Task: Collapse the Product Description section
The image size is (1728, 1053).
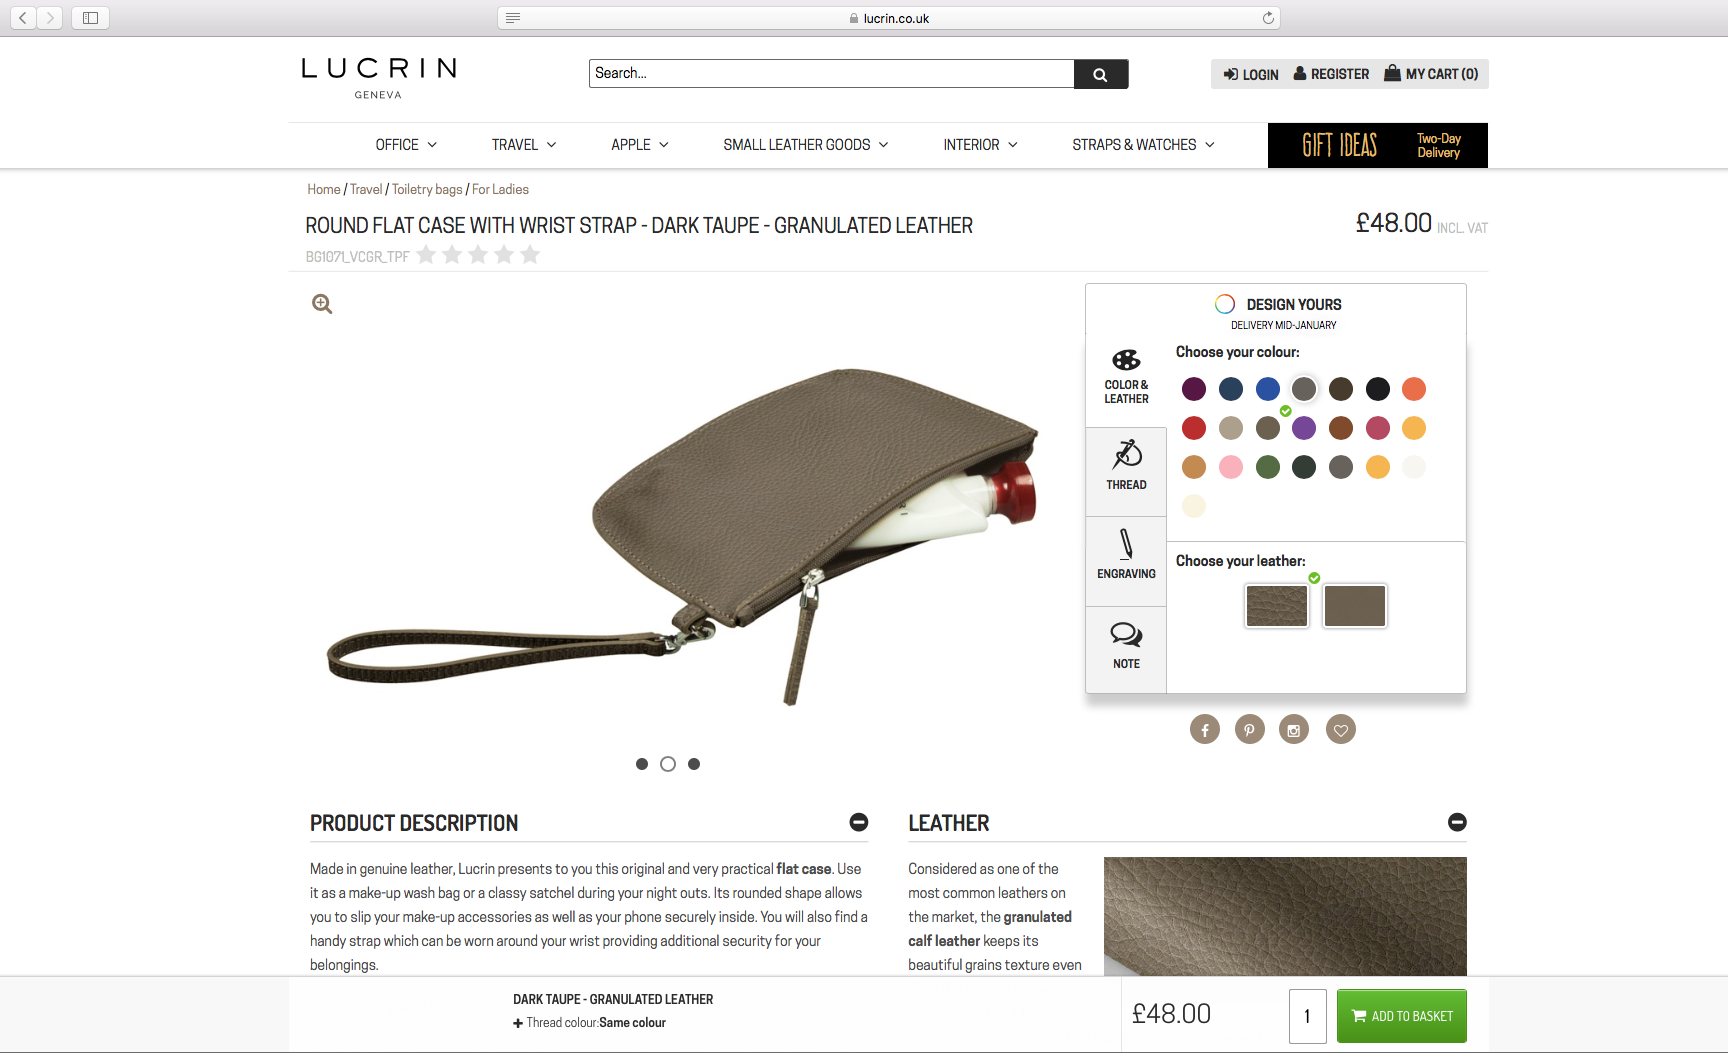Action: click(x=859, y=822)
